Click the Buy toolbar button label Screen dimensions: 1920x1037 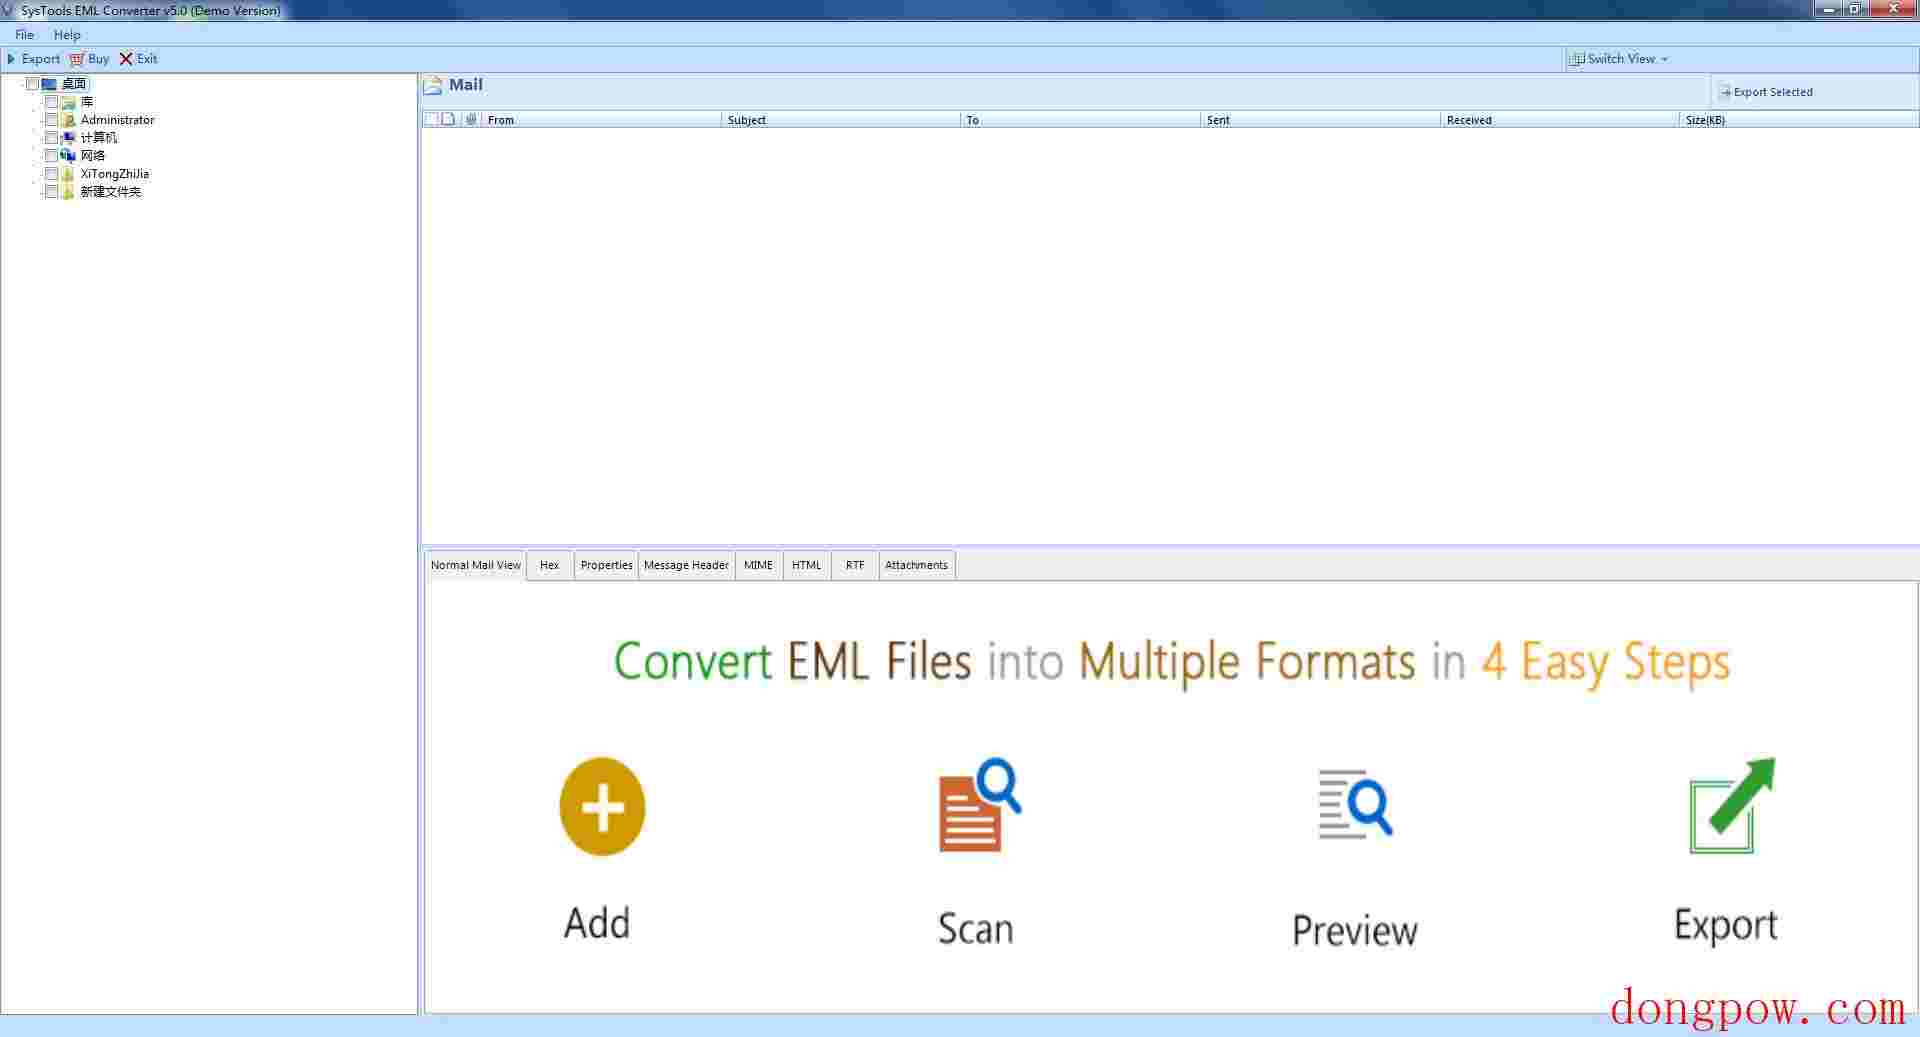pos(98,59)
